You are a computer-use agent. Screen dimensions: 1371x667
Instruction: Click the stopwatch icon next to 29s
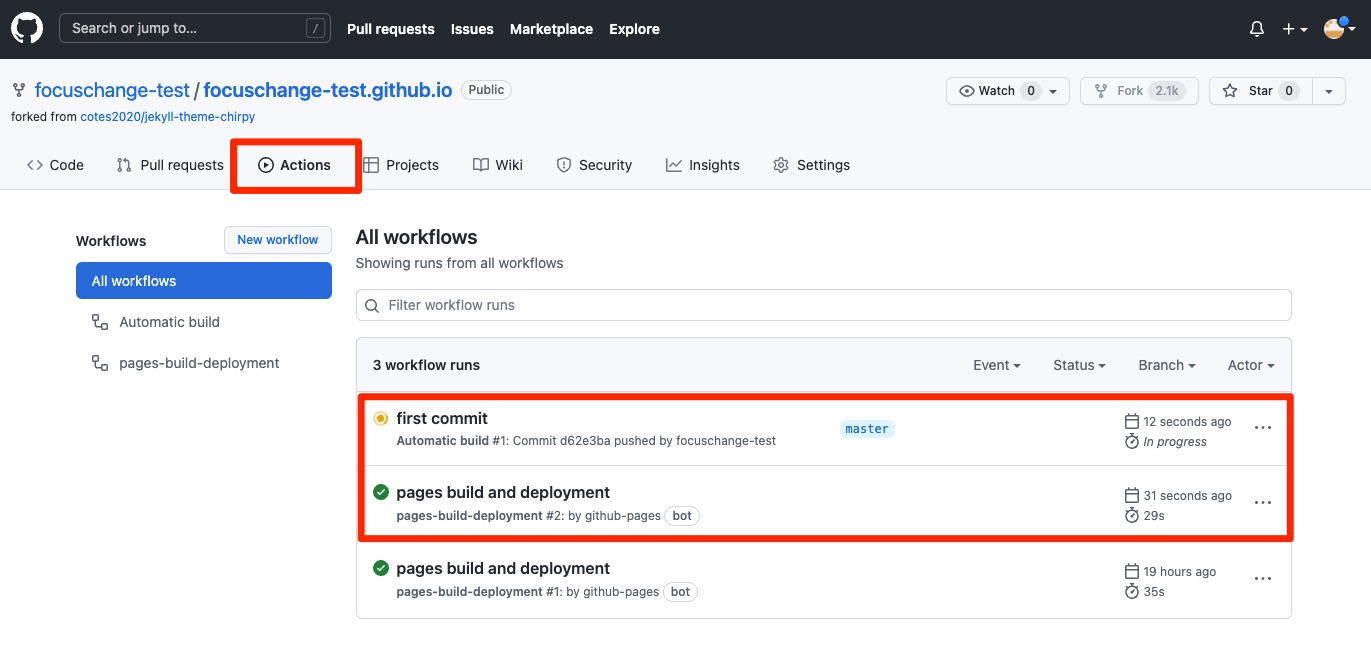click(x=1132, y=515)
